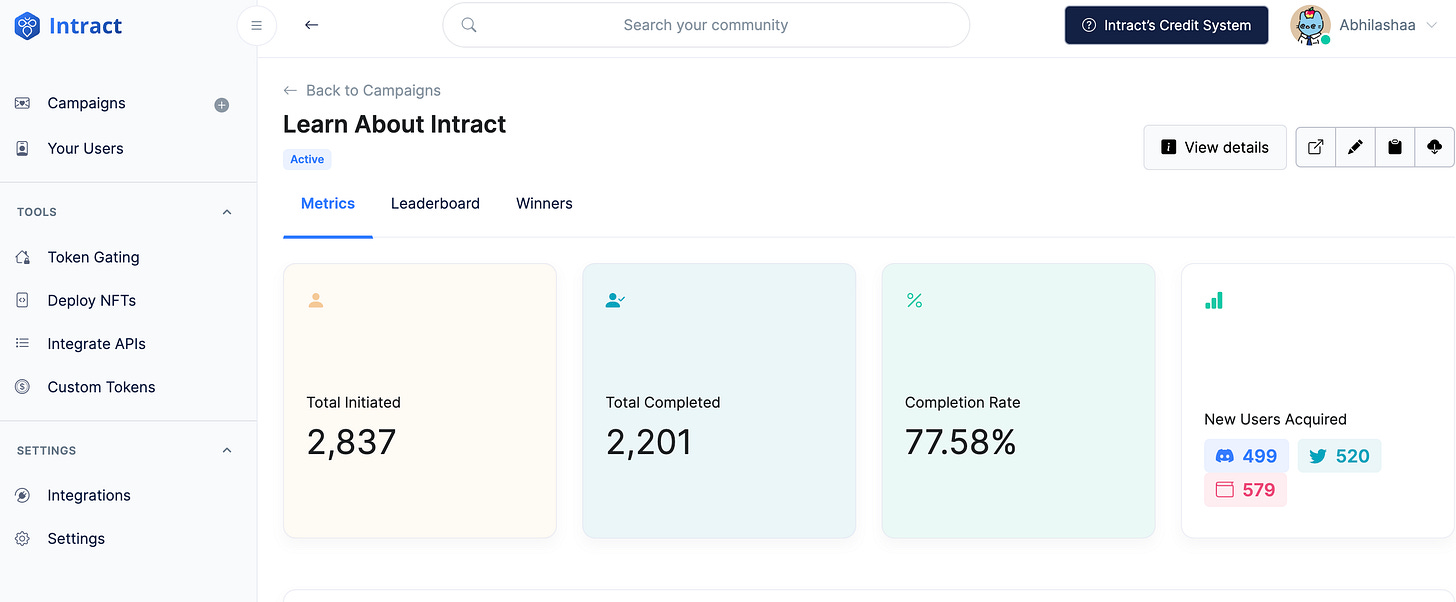Click the green bar chart icon
The height and width of the screenshot is (602, 1456).
pos(1214,300)
